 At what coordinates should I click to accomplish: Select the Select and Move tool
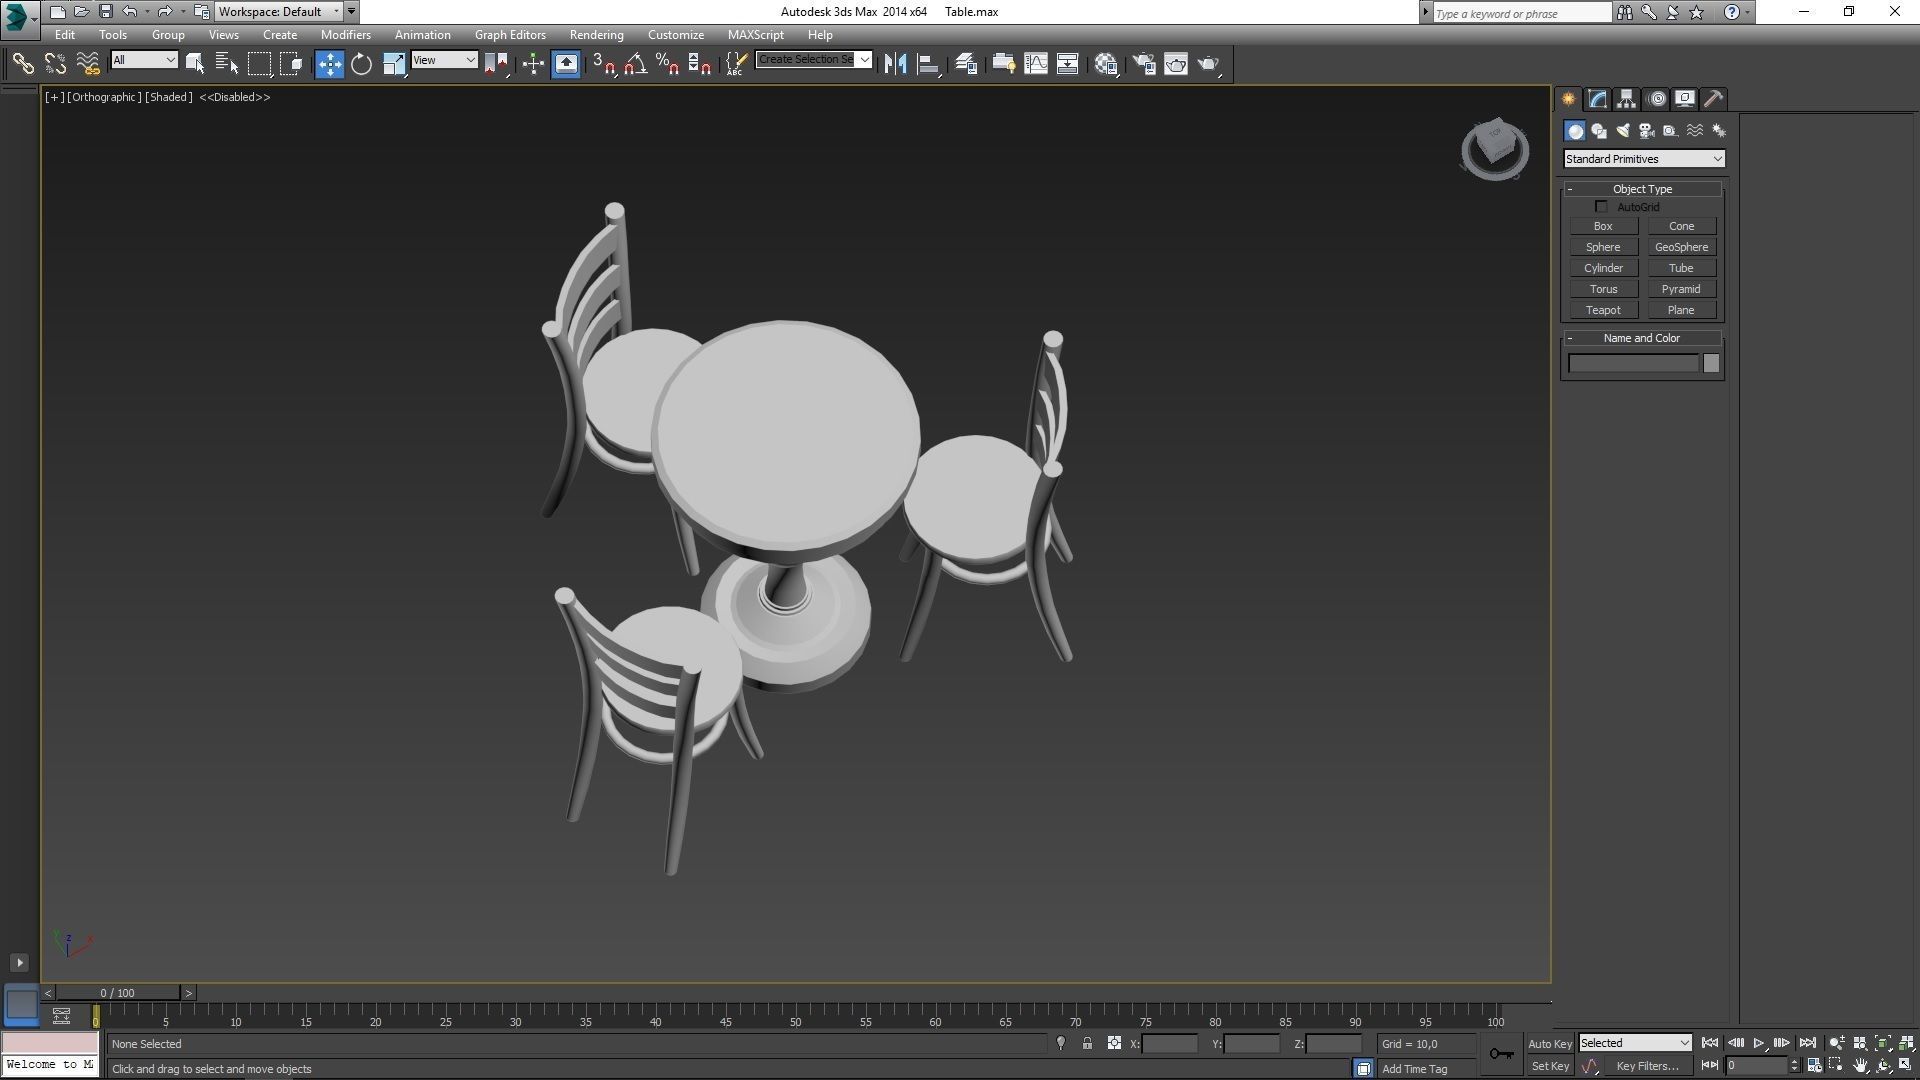click(x=329, y=64)
